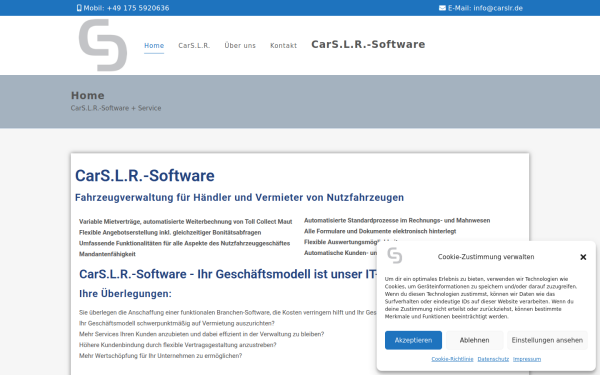Image resolution: width=600 pixels, height=375 pixels.
Task: Open the Cookie-Richtlinie link
Action: pos(452,359)
